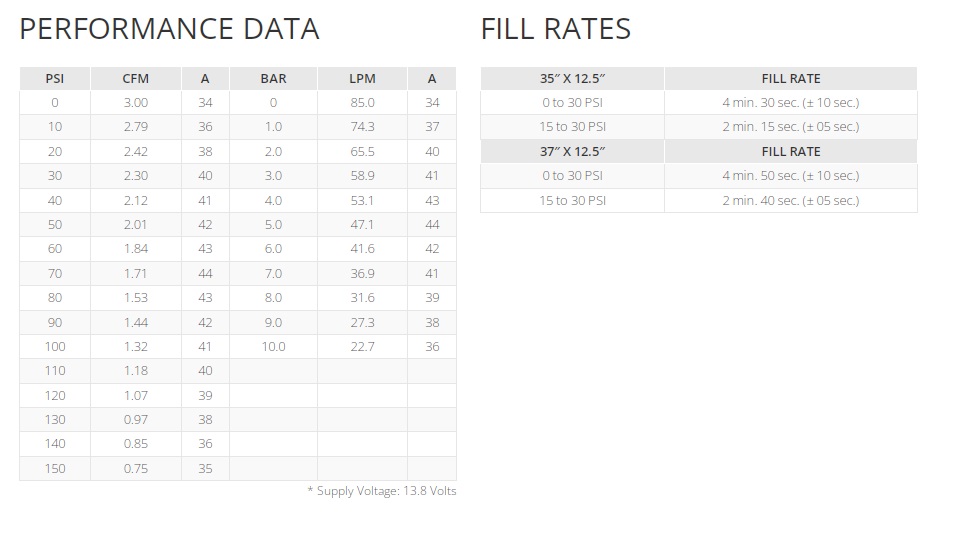Select the LPM column header

click(x=362, y=78)
